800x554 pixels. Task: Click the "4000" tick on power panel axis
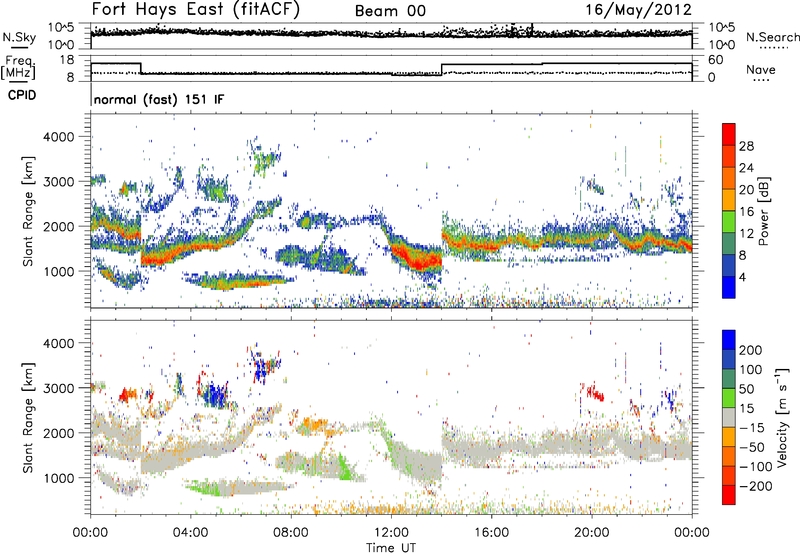59,137
